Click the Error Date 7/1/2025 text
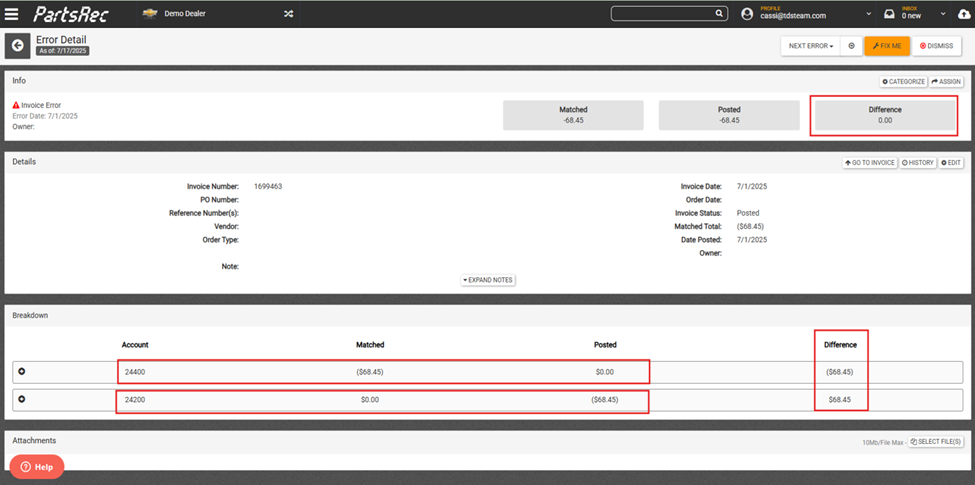The height and width of the screenshot is (485, 975). [x=45, y=116]
